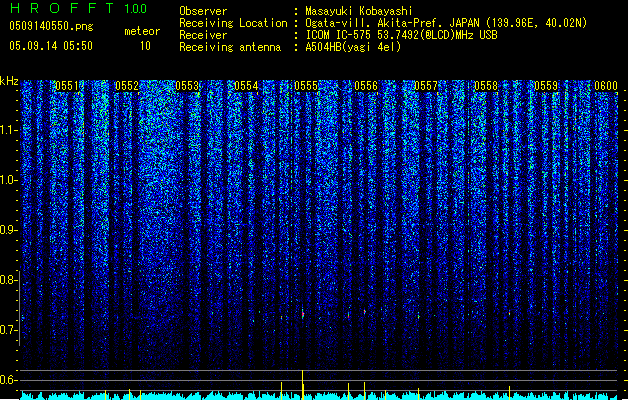Click the 1.1 kHz frequency label
Viewport: 629px width, 400px height.
click(8, 130)
